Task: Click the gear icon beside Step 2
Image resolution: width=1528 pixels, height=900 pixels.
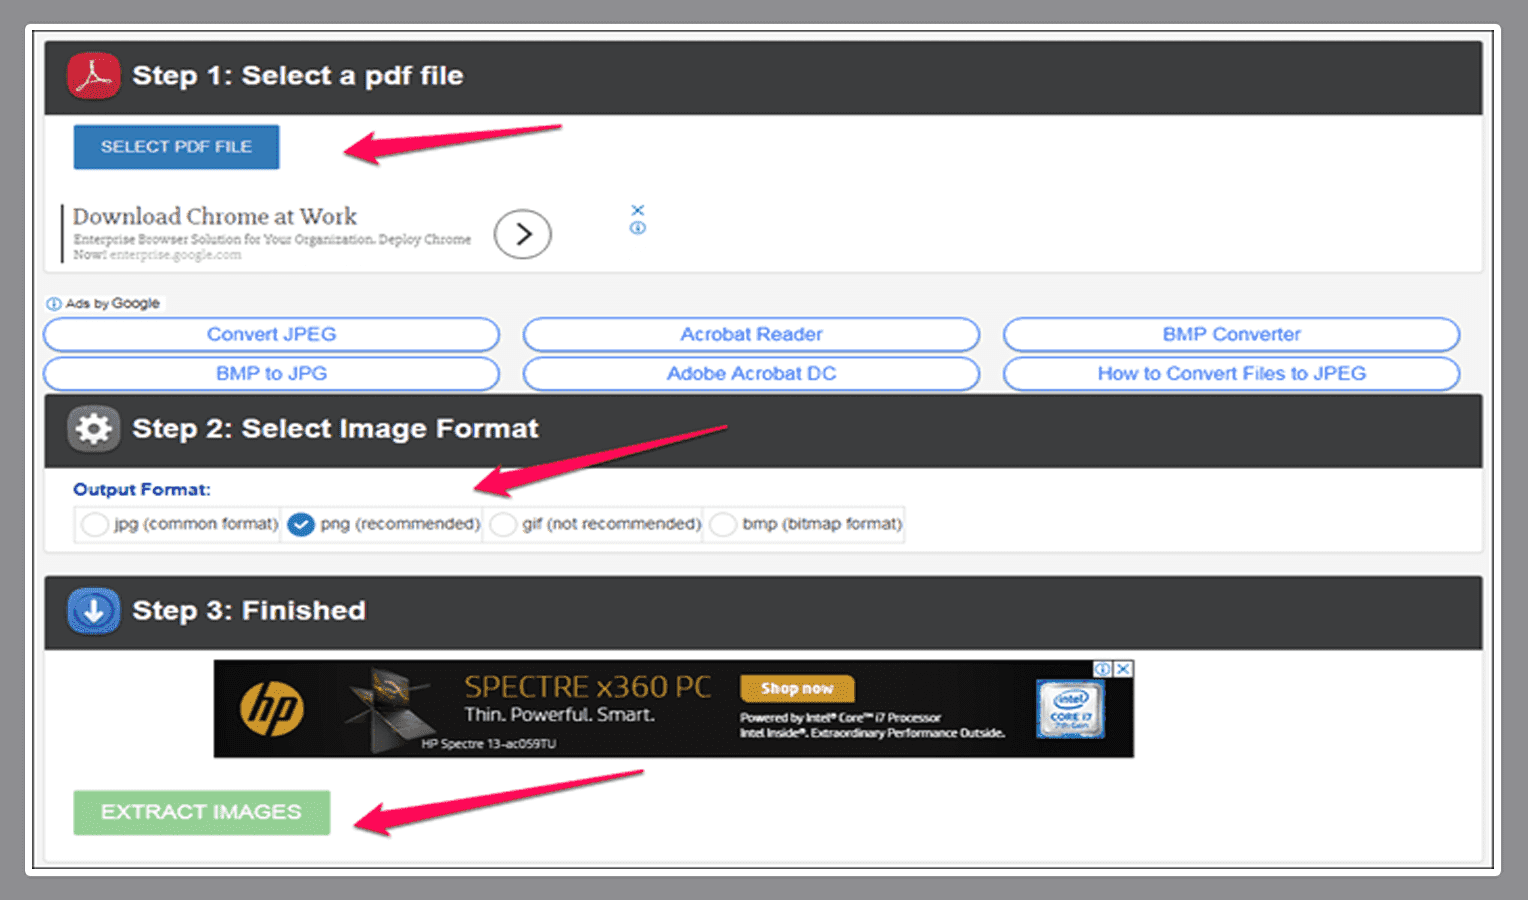Action: (x=94, y=429)
